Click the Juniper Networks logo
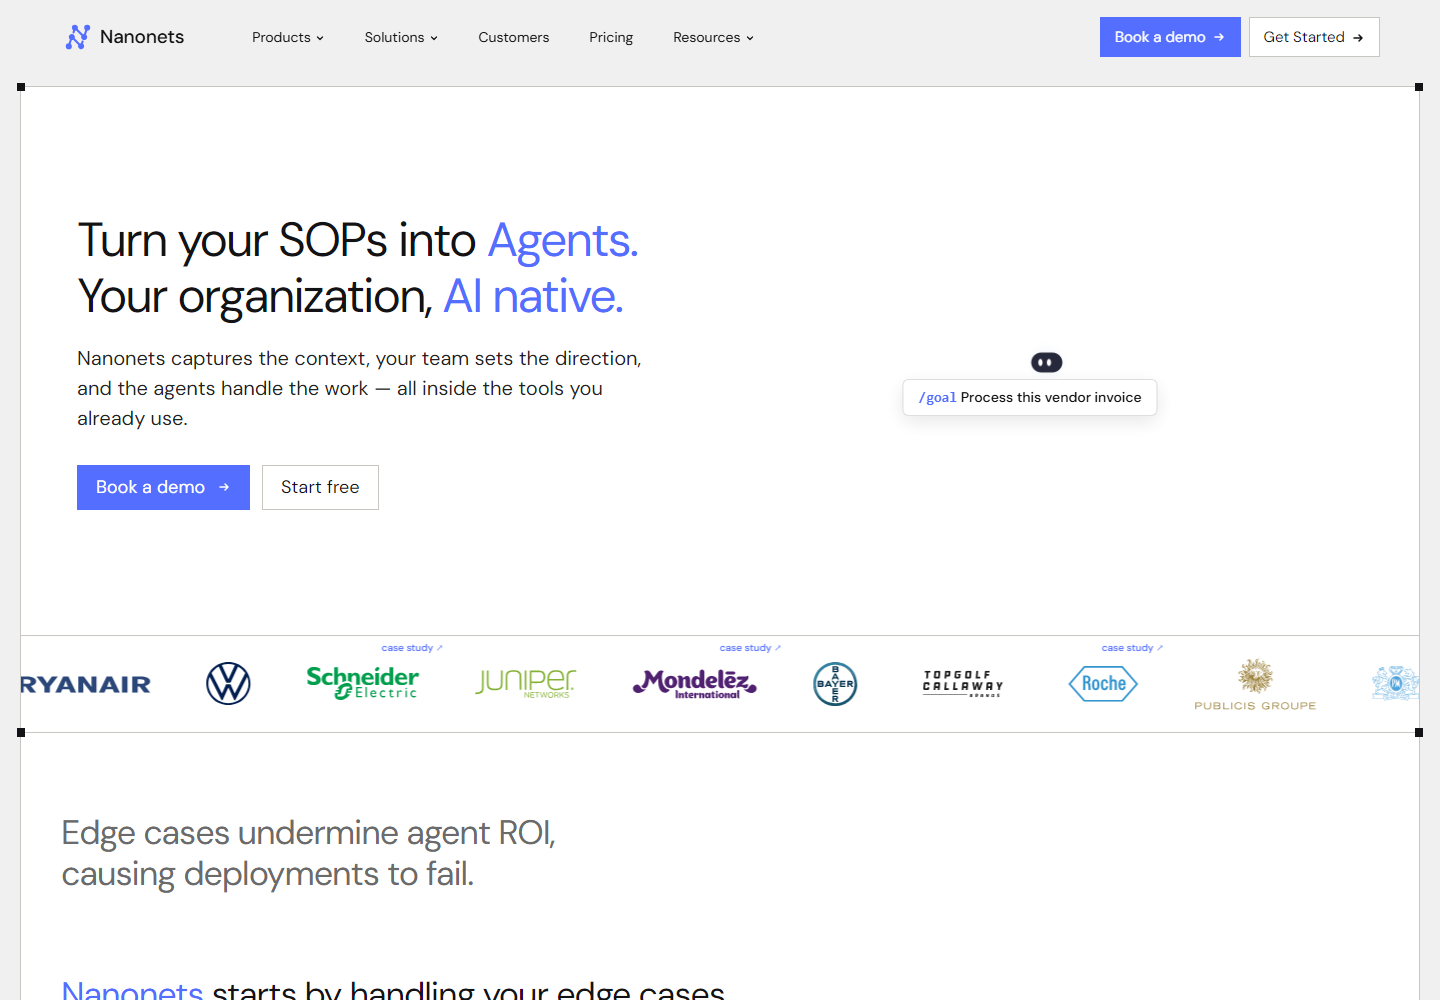This screenshot has width=1440, height=1000. (525, 683)
